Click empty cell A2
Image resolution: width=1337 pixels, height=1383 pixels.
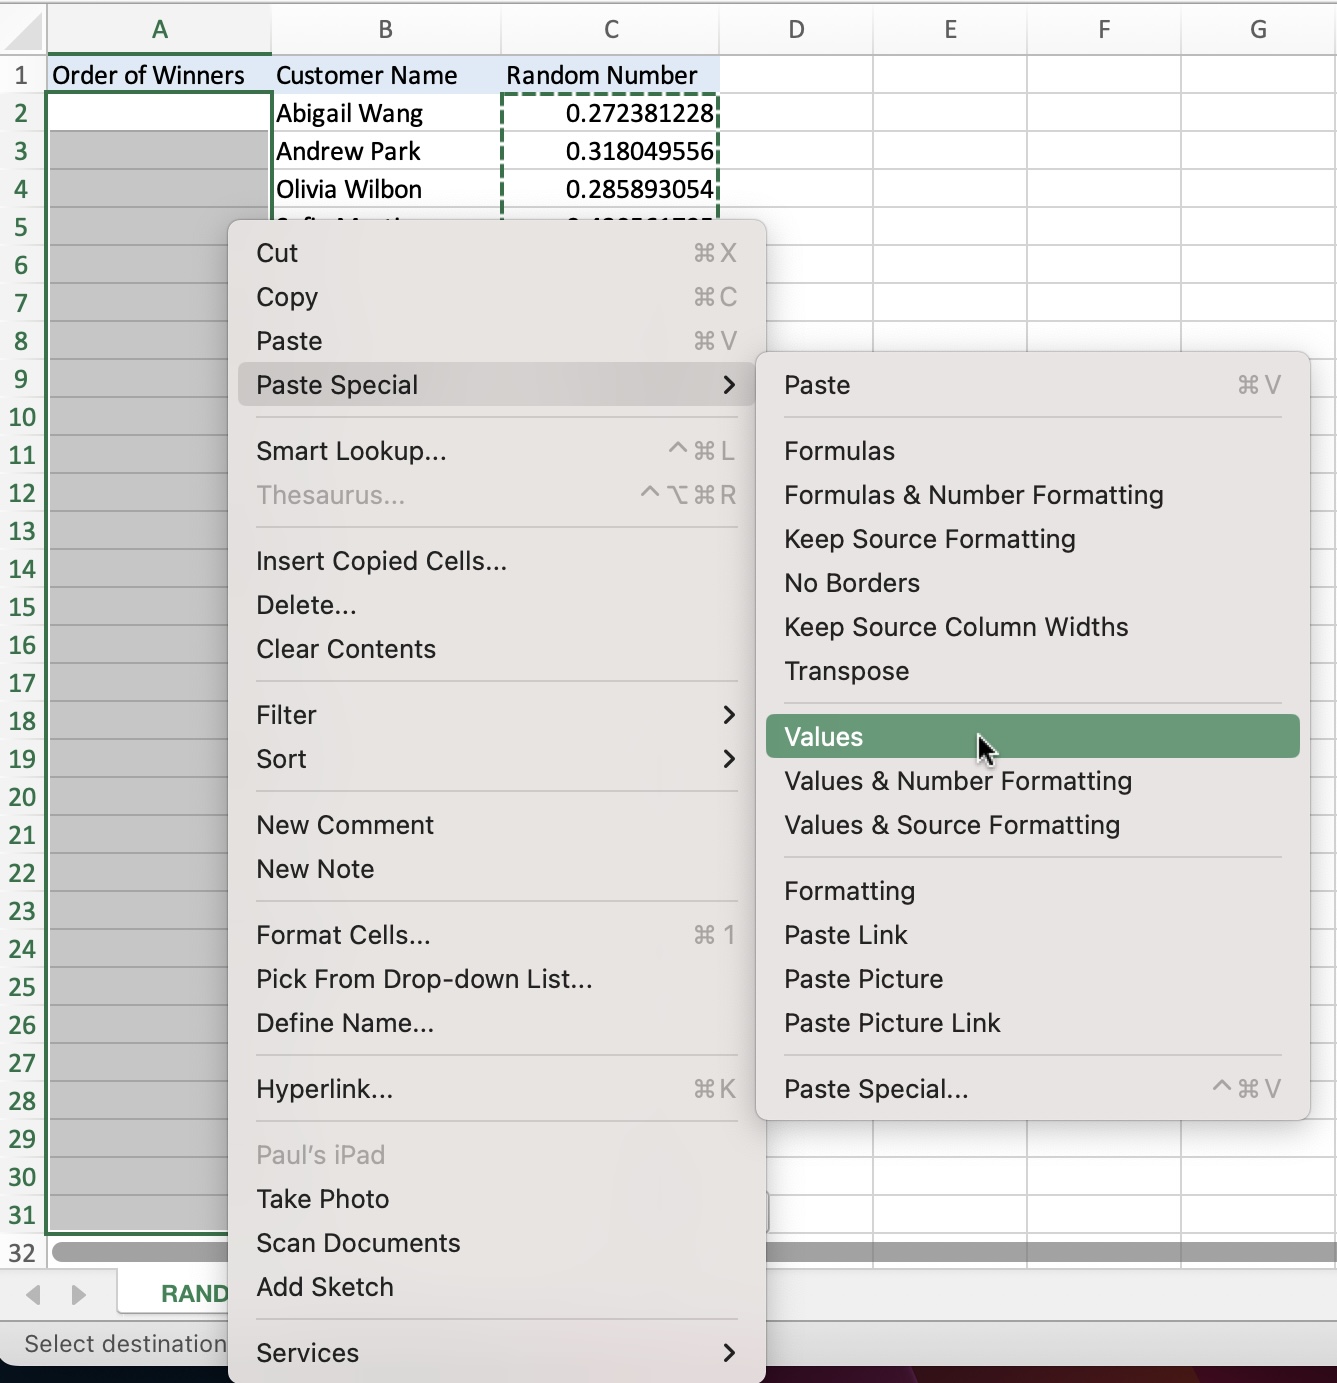[x=159, y=113]
